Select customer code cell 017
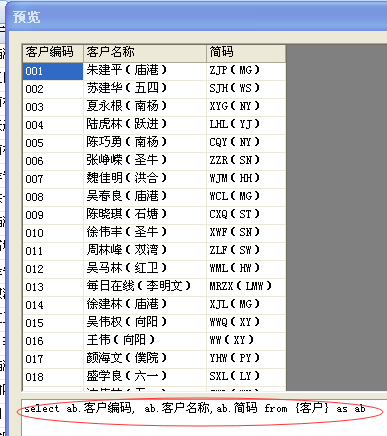Viewport: 387px width, 436px height. tap(53, 359)
